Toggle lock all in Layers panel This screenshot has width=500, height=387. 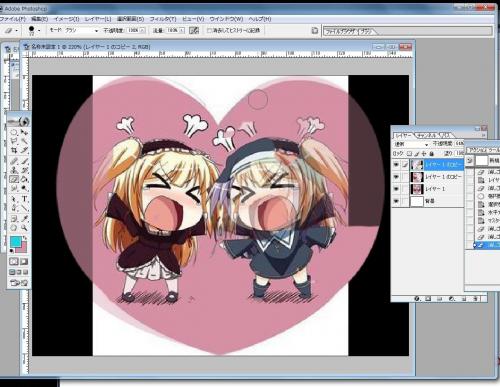click(431, 153)
